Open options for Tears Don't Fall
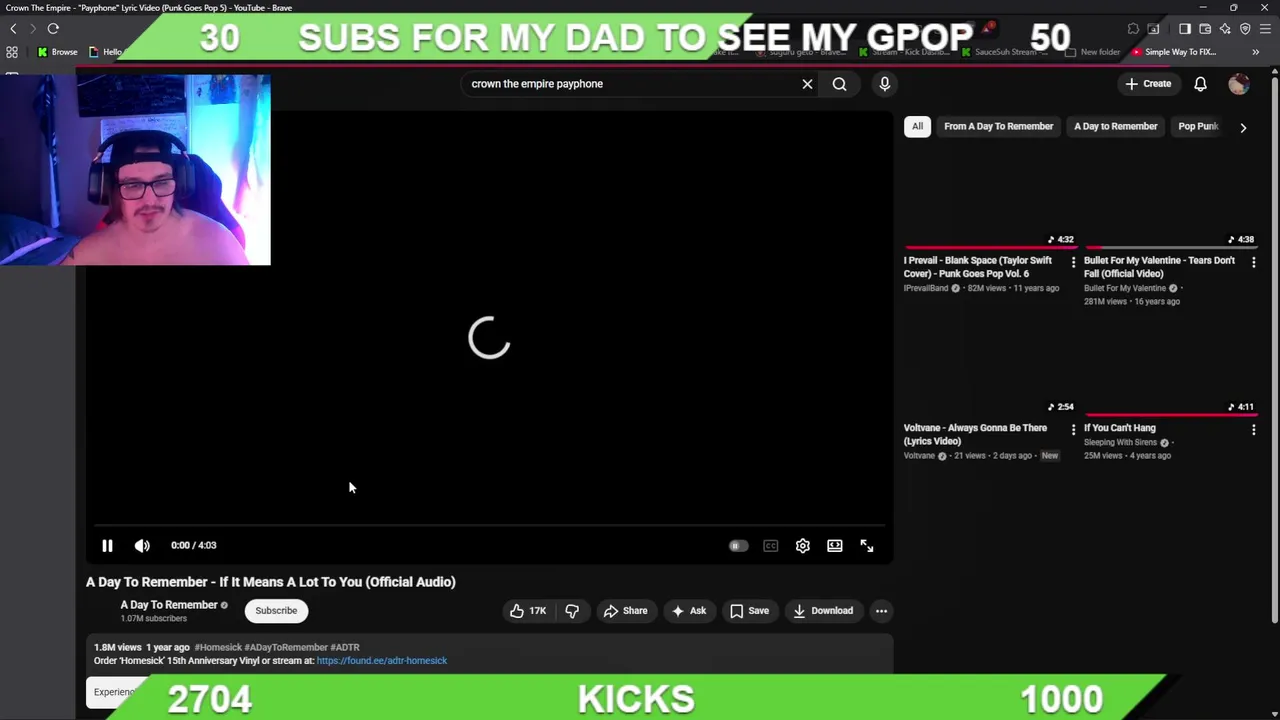1280x720 pixels. pos(1253,262)
